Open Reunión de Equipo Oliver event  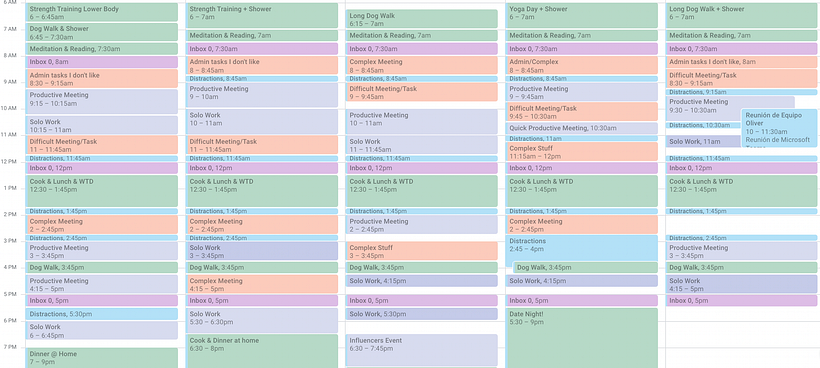tap(779, 128)
